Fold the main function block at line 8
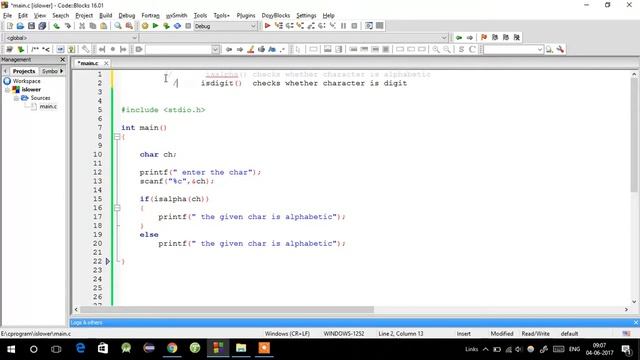 (117, 137)
